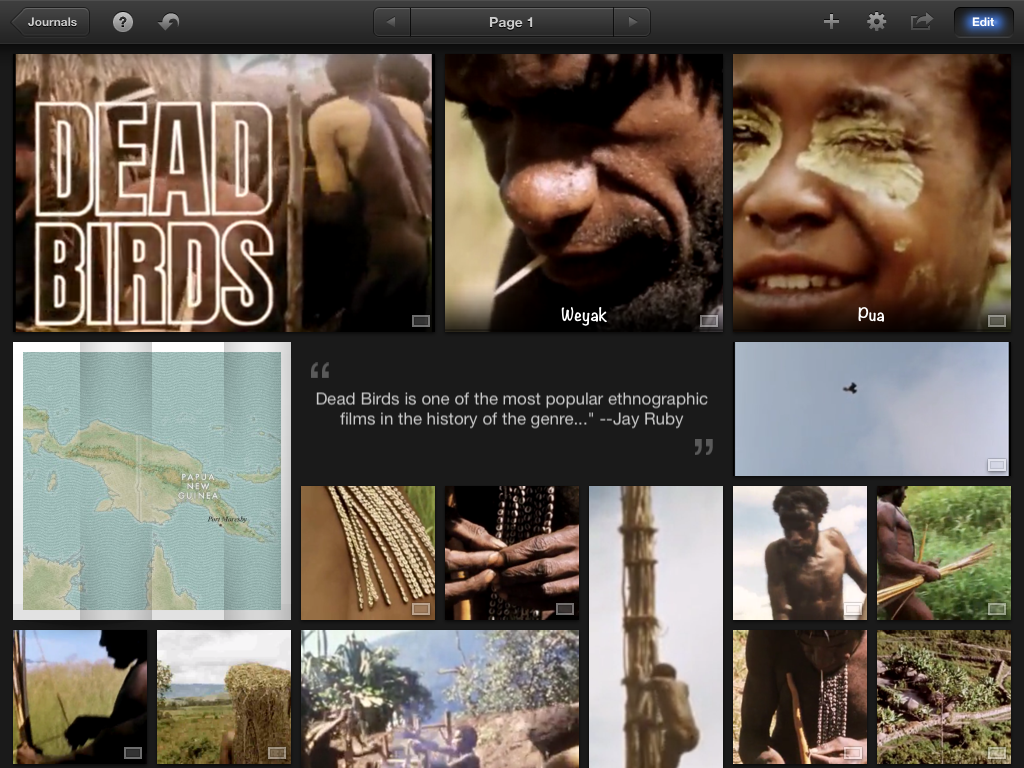Tap the plus icon to add content
Screen dimensions: 1024x768
tap(831, 22)
